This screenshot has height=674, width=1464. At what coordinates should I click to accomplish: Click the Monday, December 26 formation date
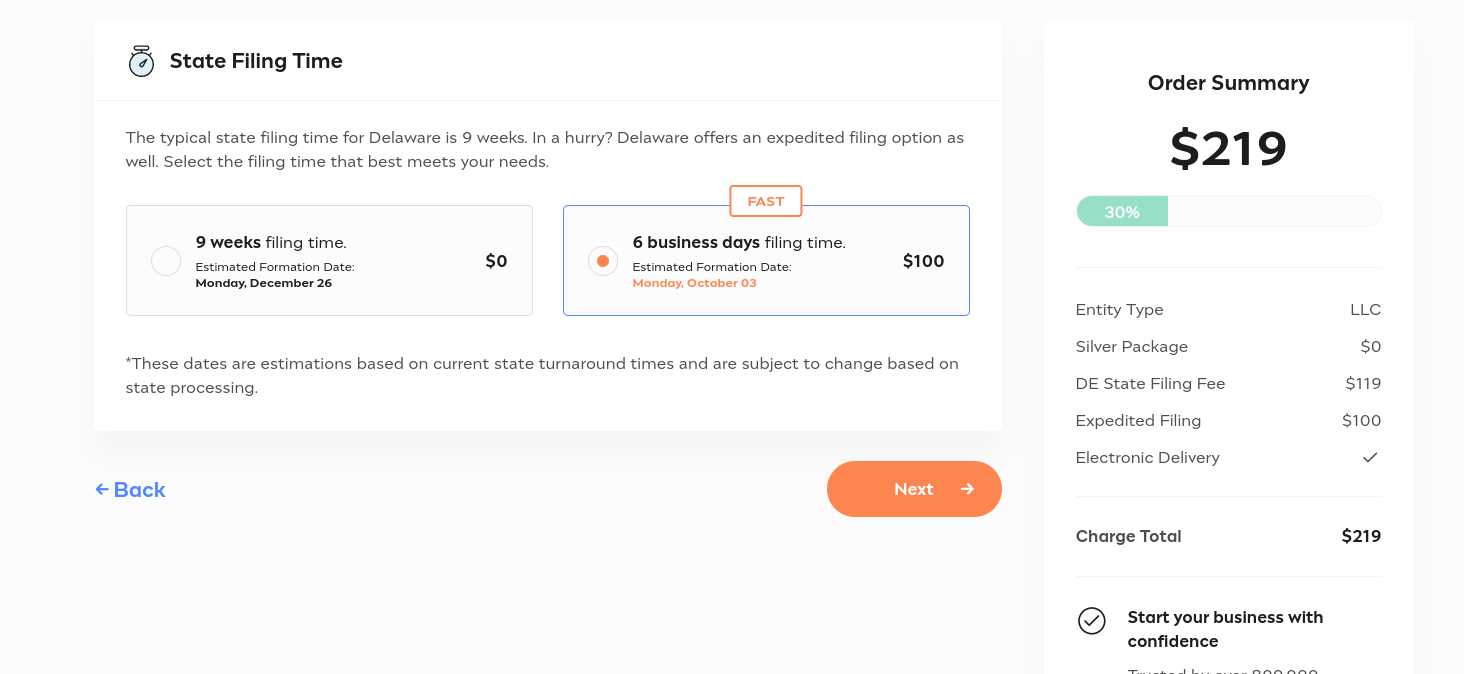click(264, 283)
